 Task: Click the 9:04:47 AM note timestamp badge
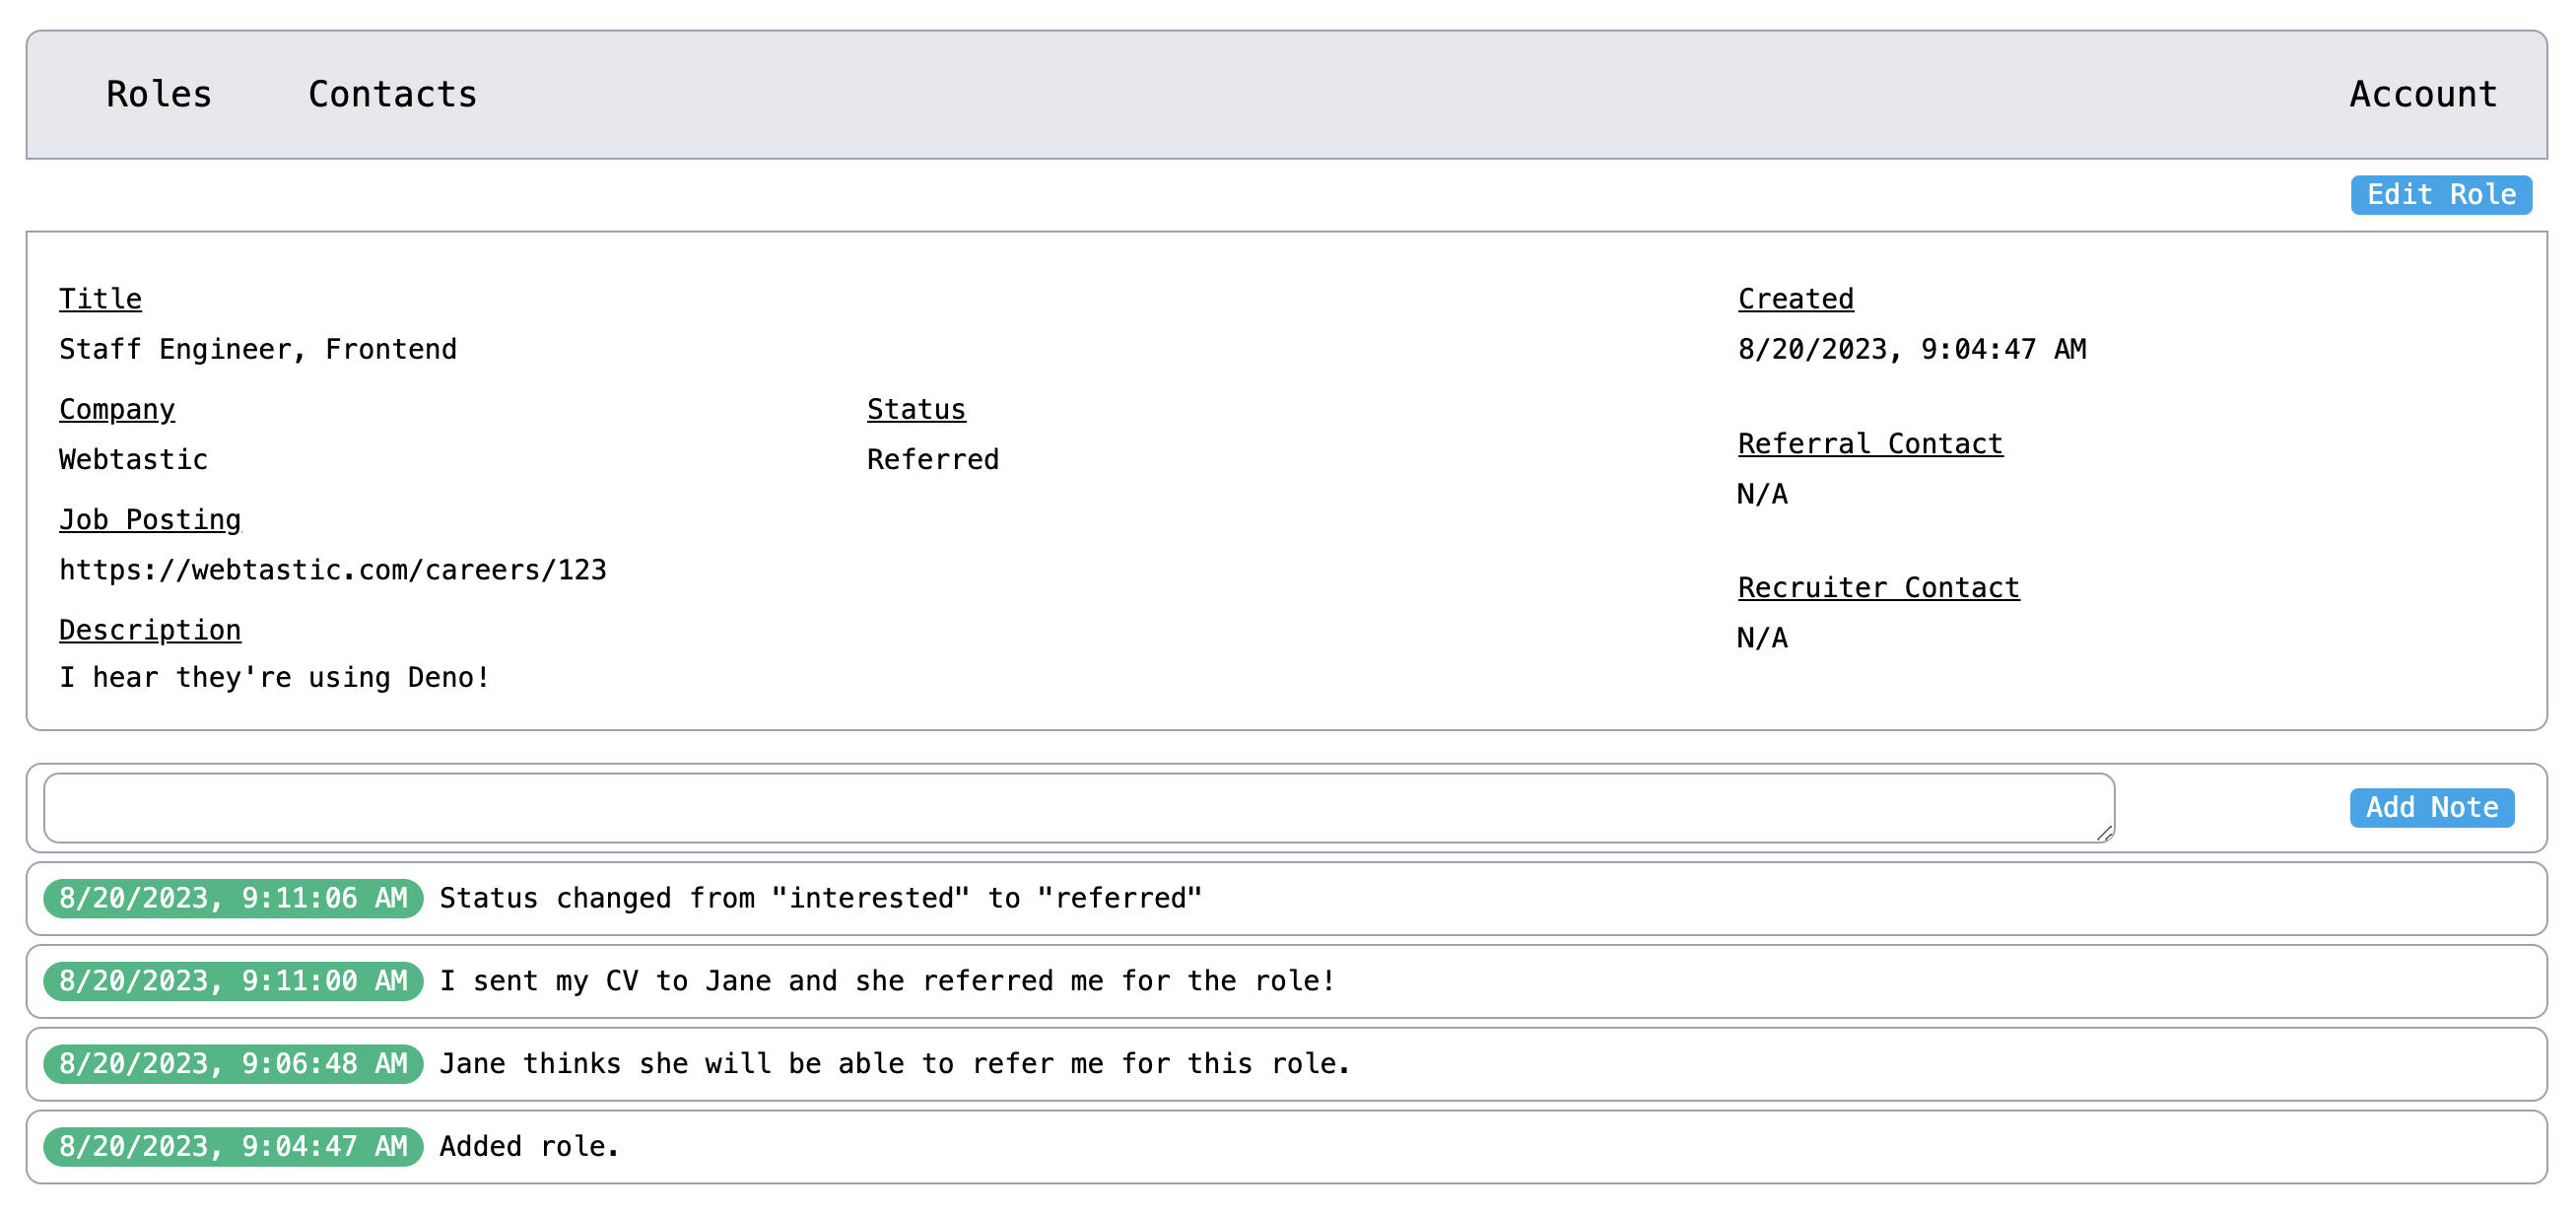pyautogui.click(x=233, y=1146)
